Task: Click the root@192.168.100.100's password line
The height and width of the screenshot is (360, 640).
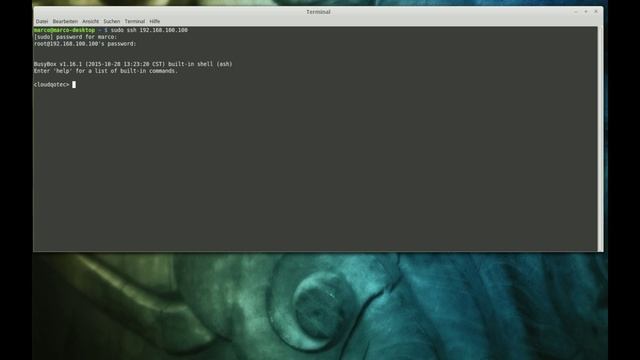Action: tap(85, 44)
